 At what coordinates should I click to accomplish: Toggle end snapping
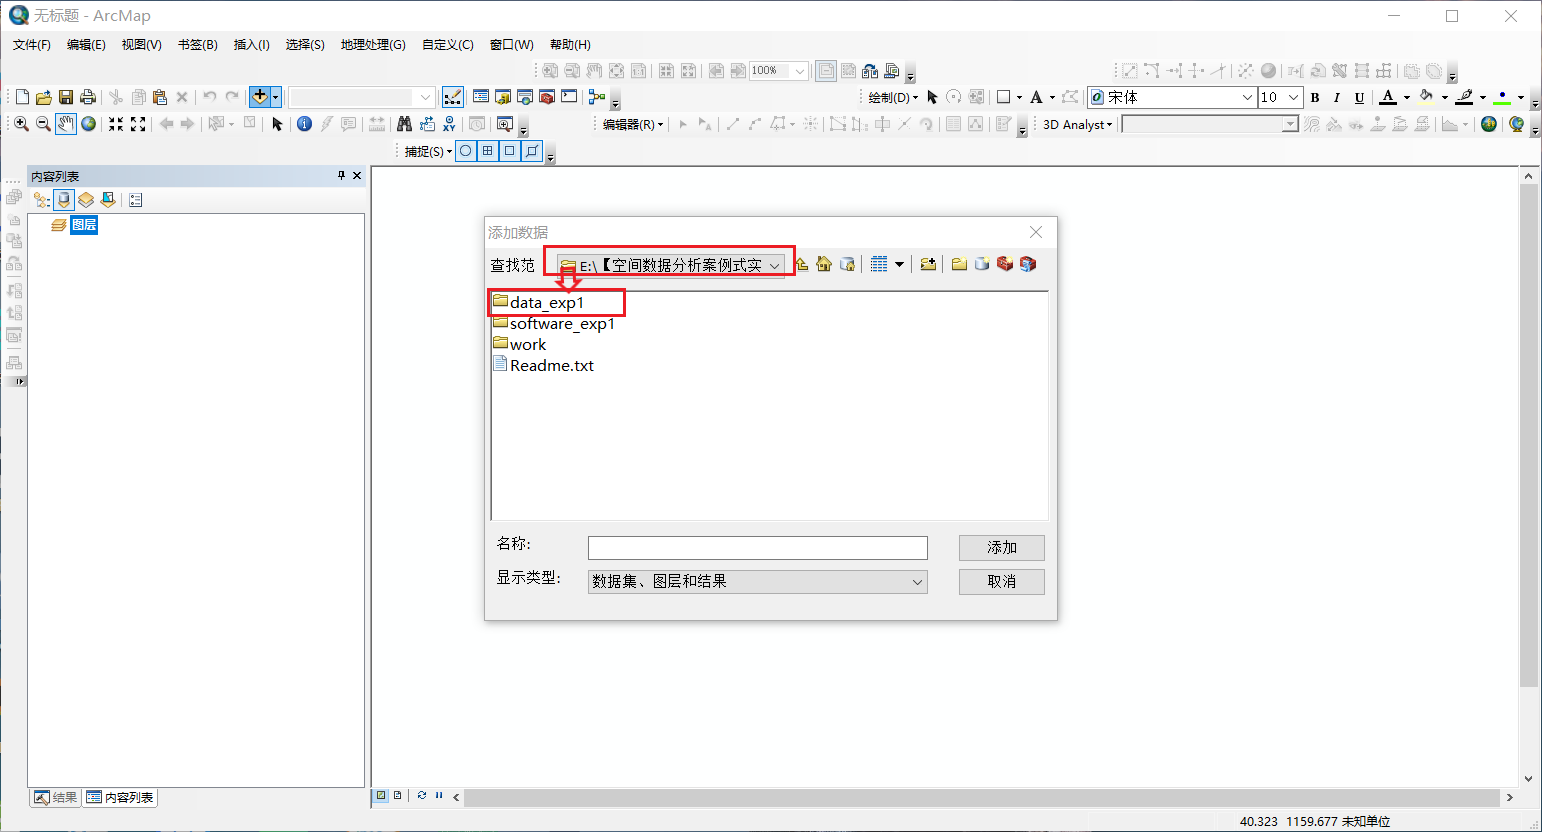(x=488, y=151)
